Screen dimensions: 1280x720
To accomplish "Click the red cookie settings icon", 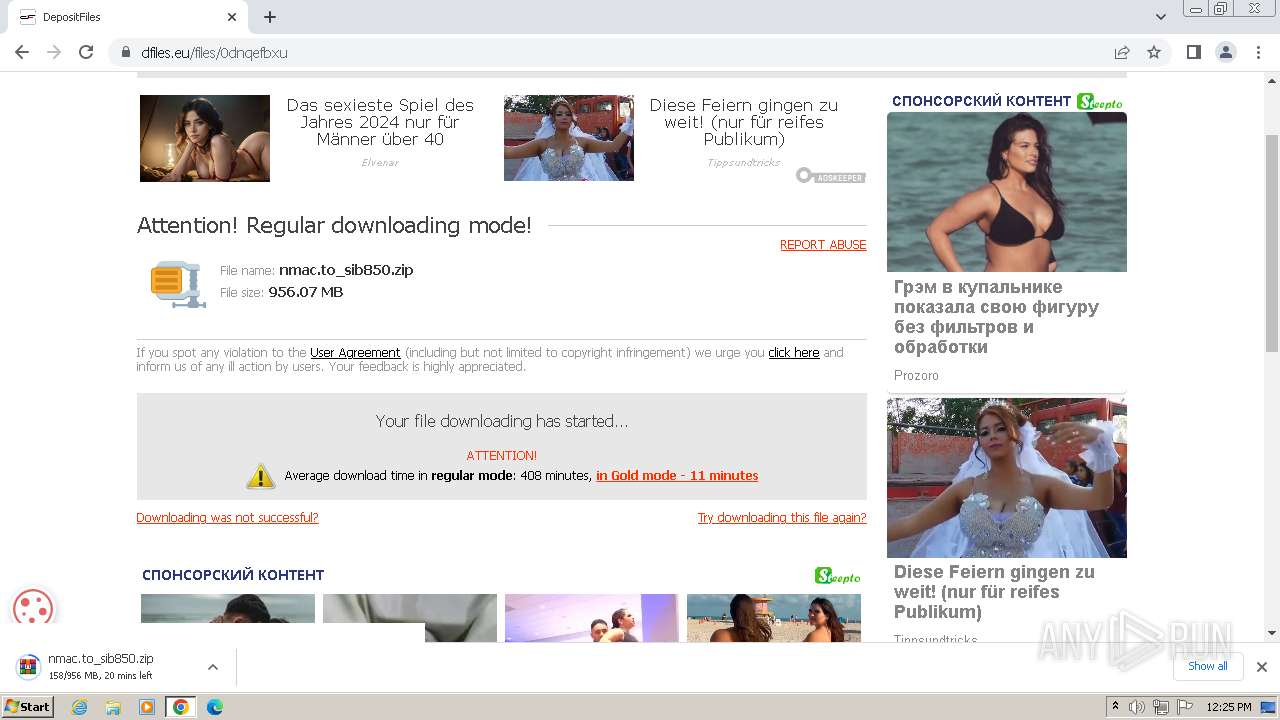I will click(33, 608).
